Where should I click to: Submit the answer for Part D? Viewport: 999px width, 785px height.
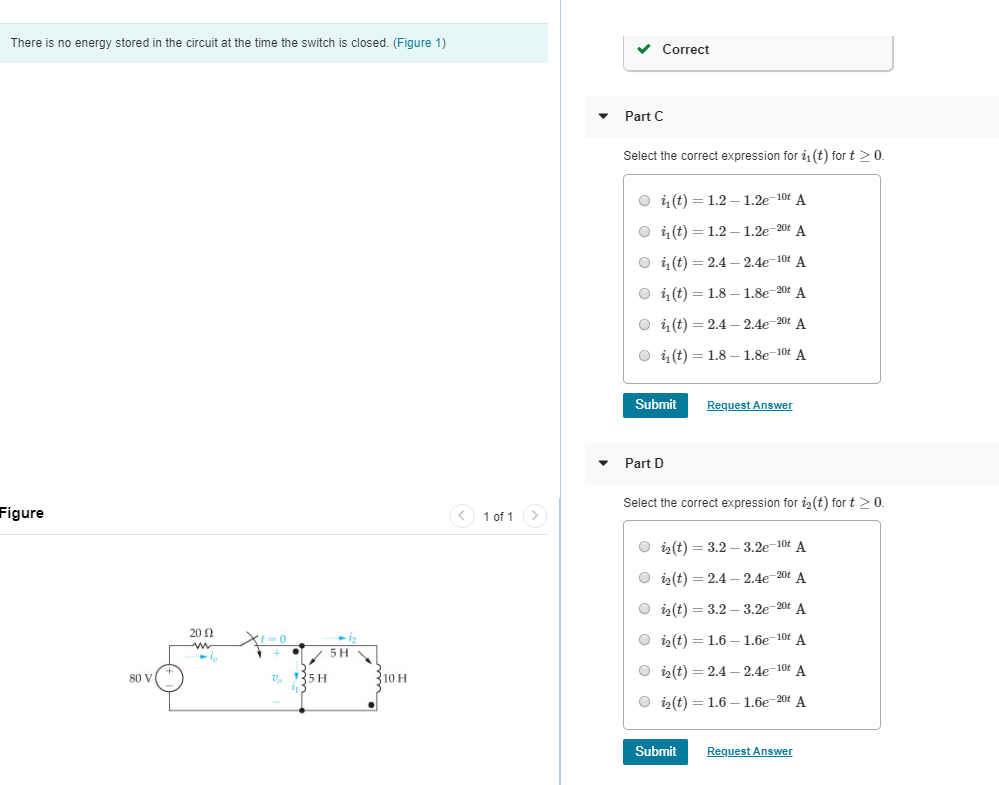click(655, 751)
